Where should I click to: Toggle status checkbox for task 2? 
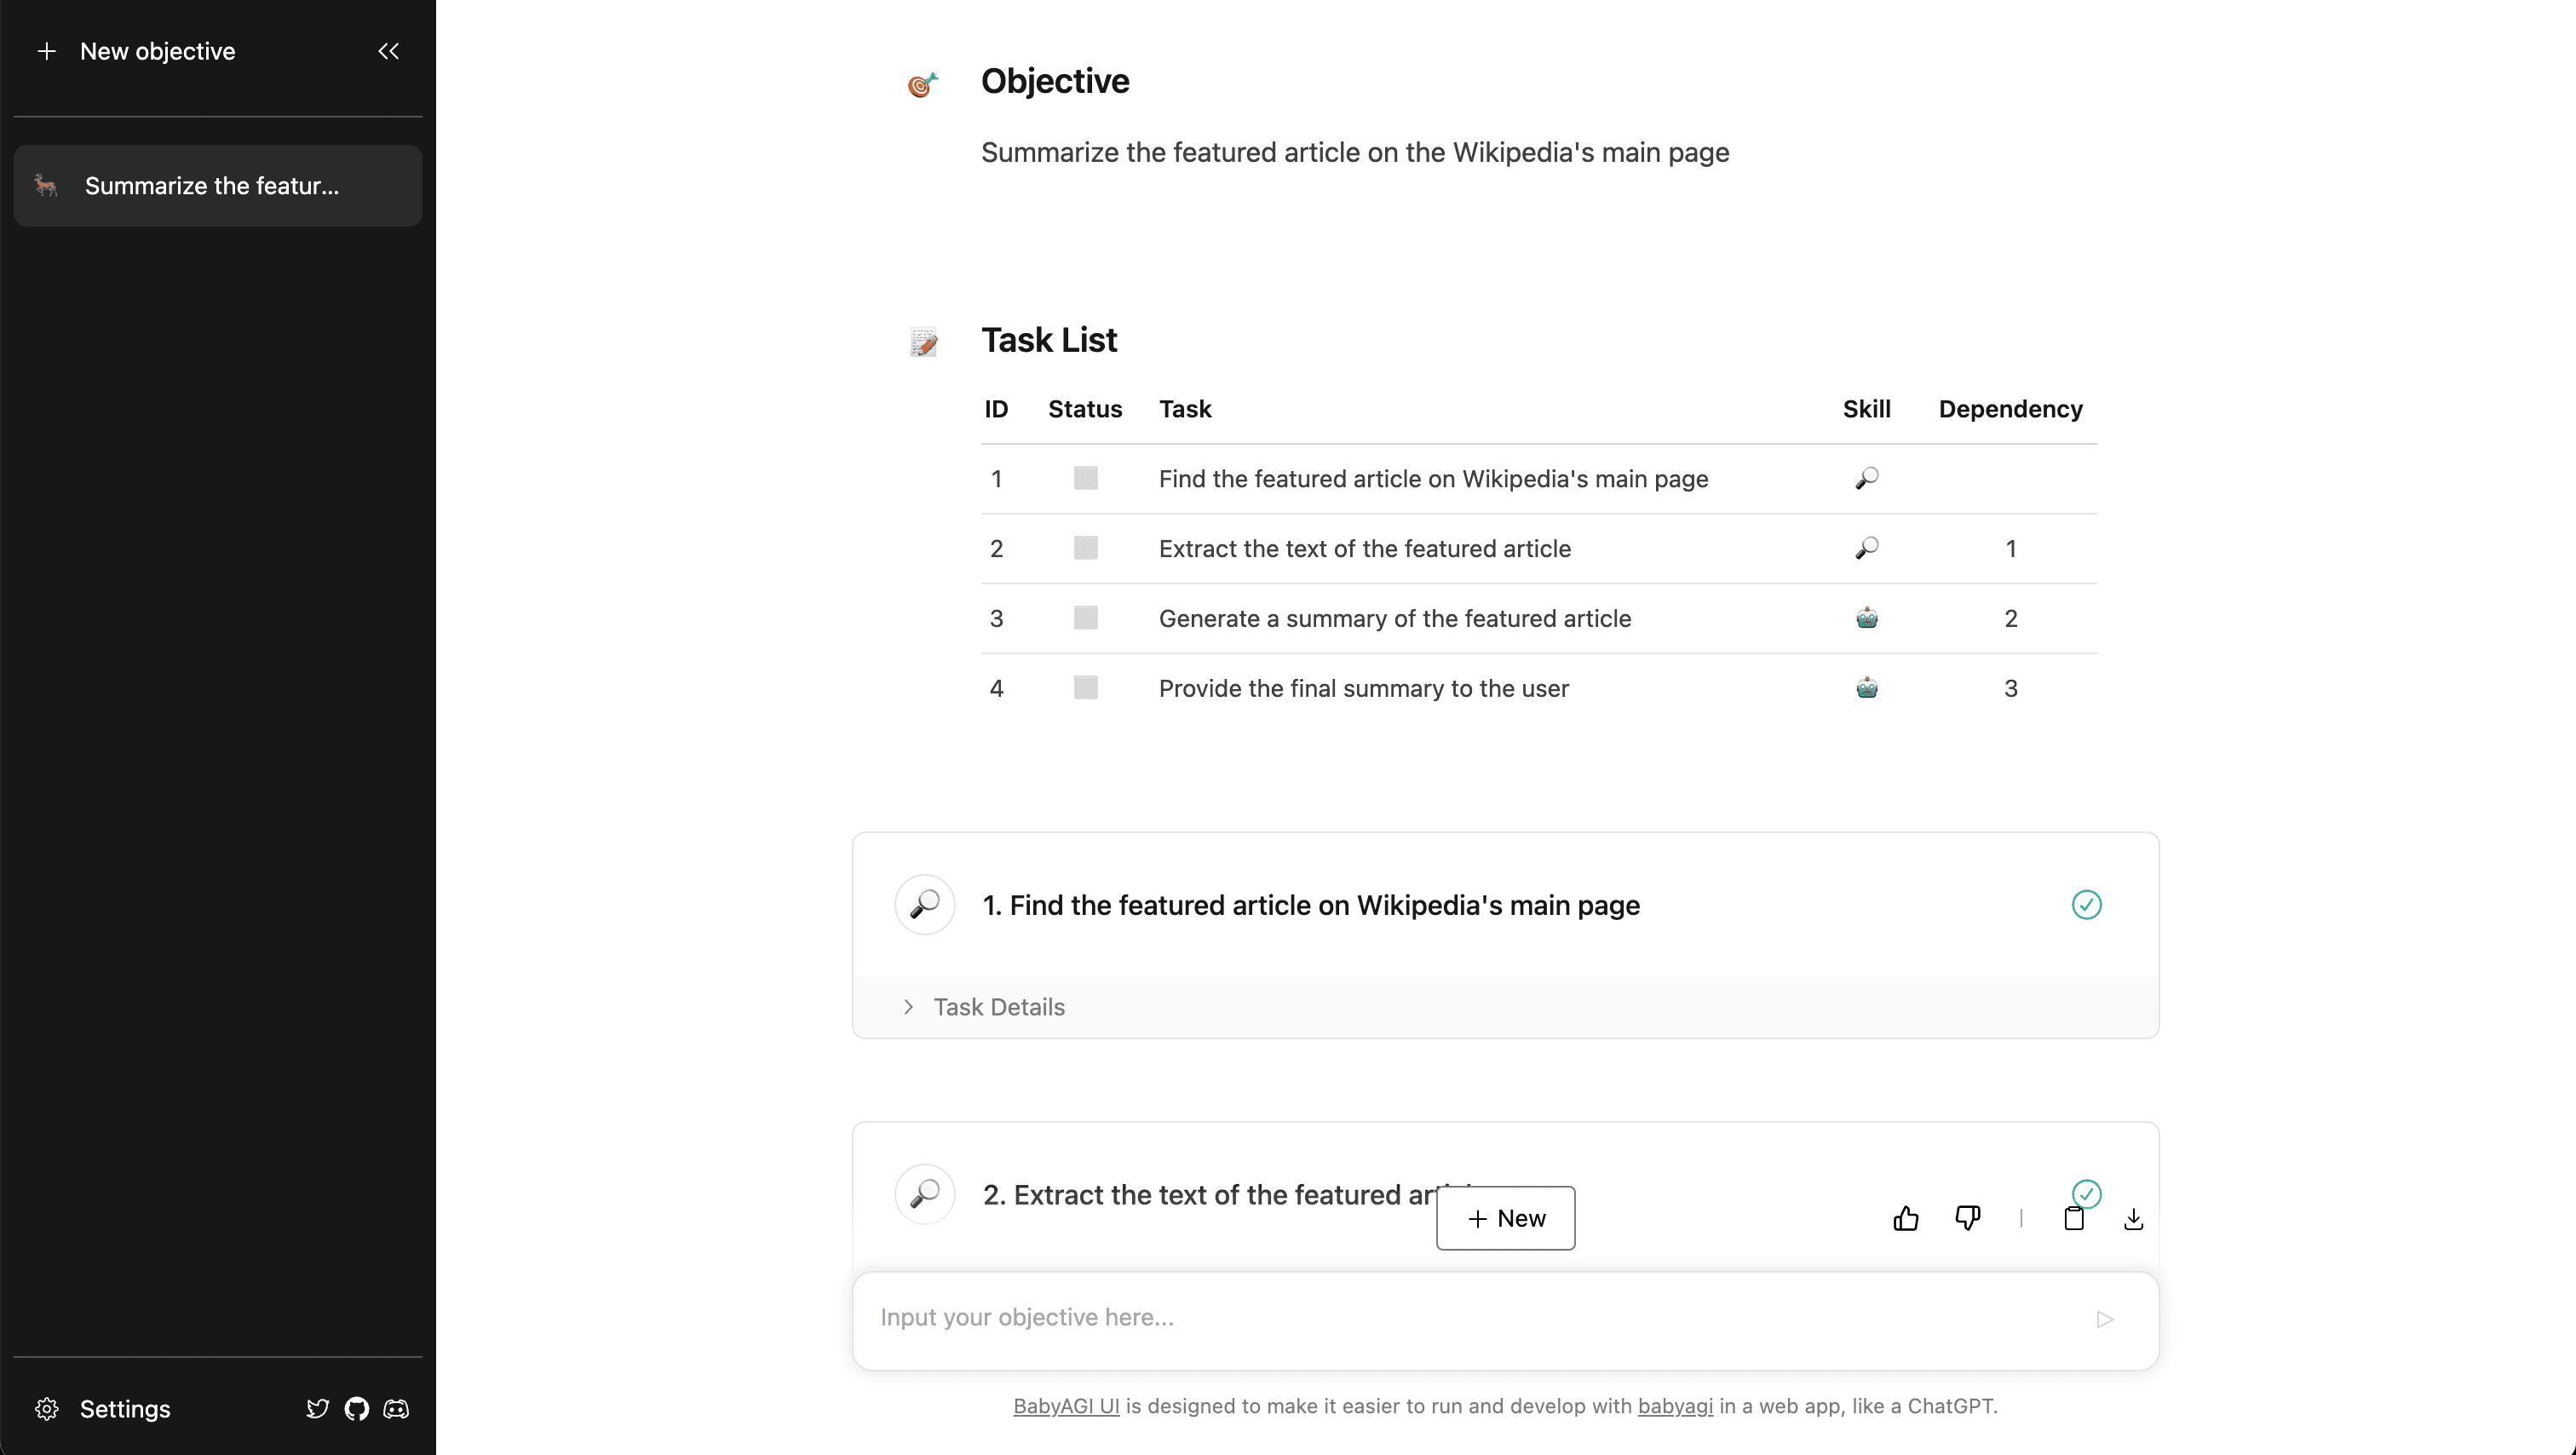[x=1085, y=548]
